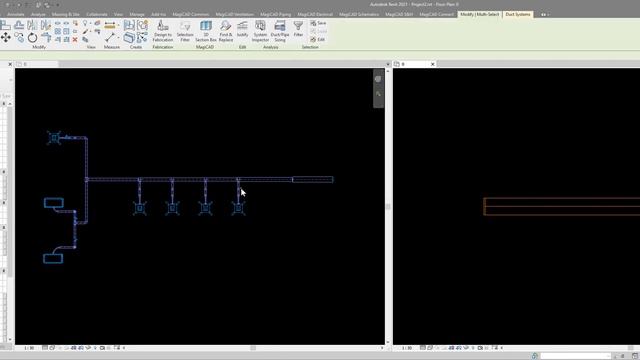Click the Mirror Draw Axis icon
The height and width of the screenshot is (360, 640).
pyautogui.click(x=46, y=25)
